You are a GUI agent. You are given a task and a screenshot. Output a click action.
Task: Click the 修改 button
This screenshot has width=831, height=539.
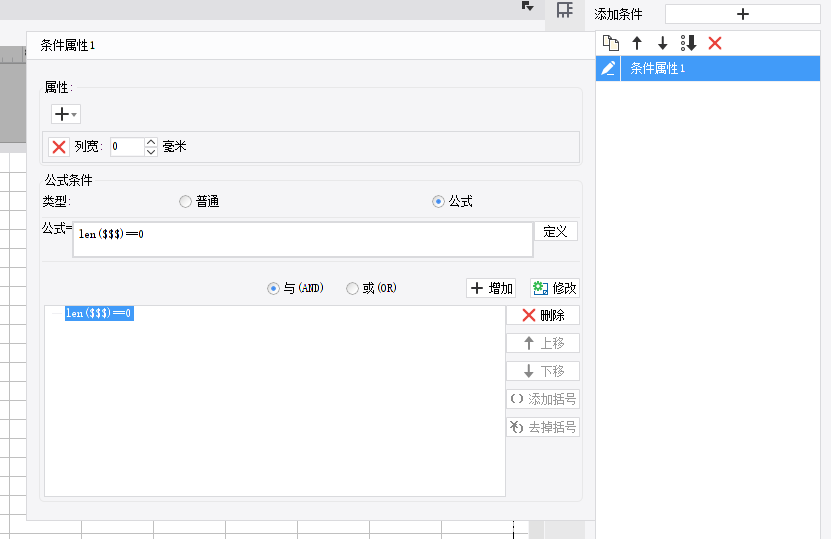tap(555, 288)
